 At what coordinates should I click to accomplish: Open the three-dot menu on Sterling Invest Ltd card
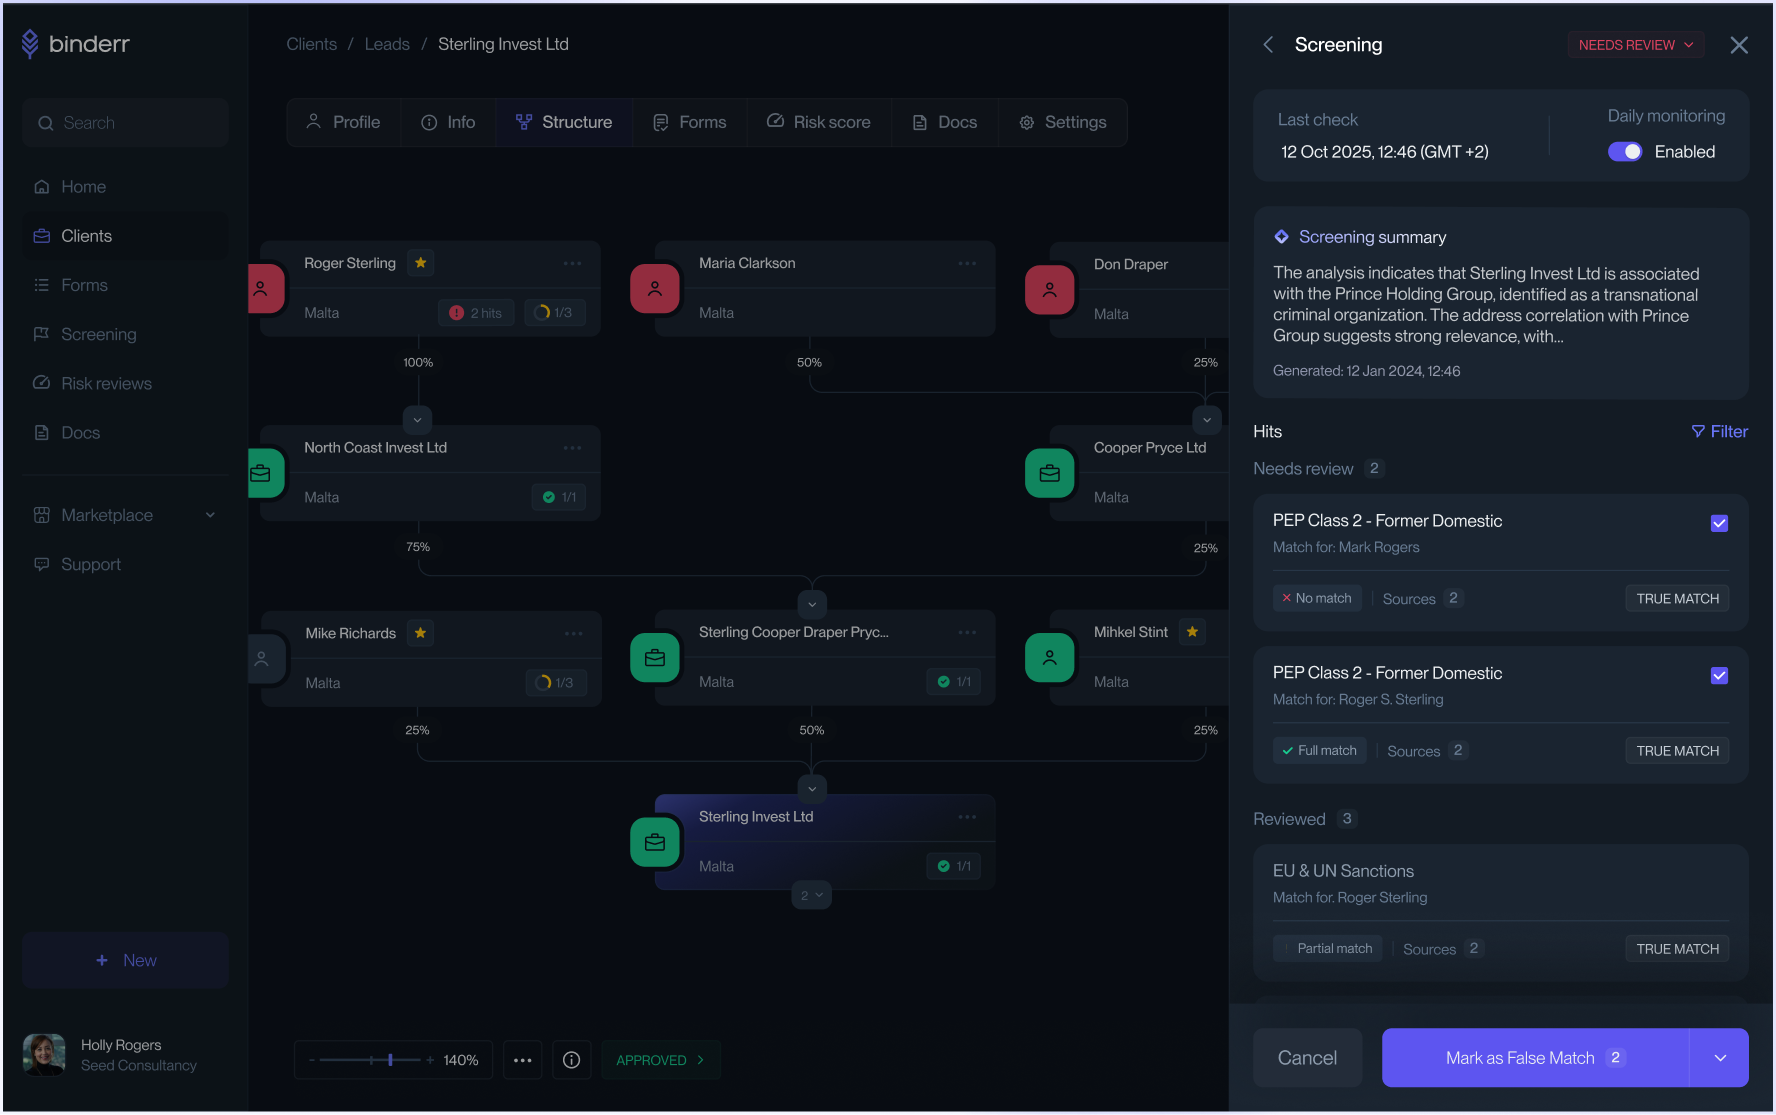click(967, 817)
